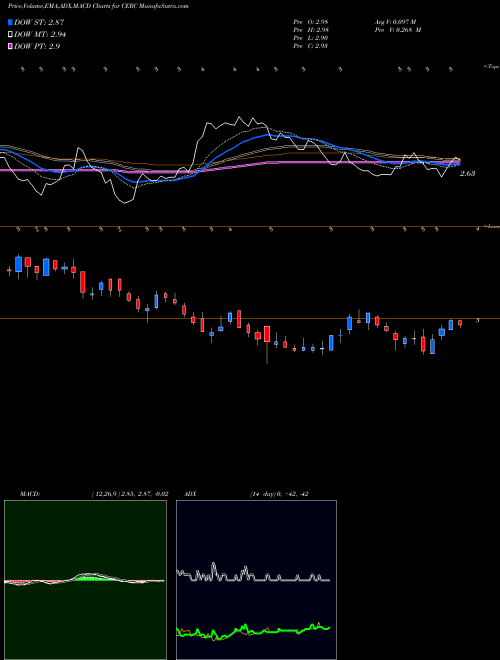The width and height of the screenshot is (500, 660).
Task: Select the 'DOW PT: 2.9' label
Action: click(x=37, y=46)
